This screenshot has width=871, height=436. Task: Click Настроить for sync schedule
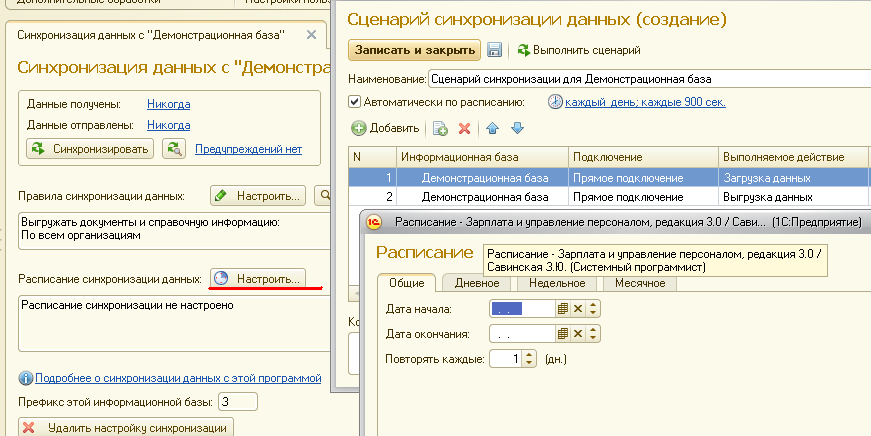tap(258, 279)
